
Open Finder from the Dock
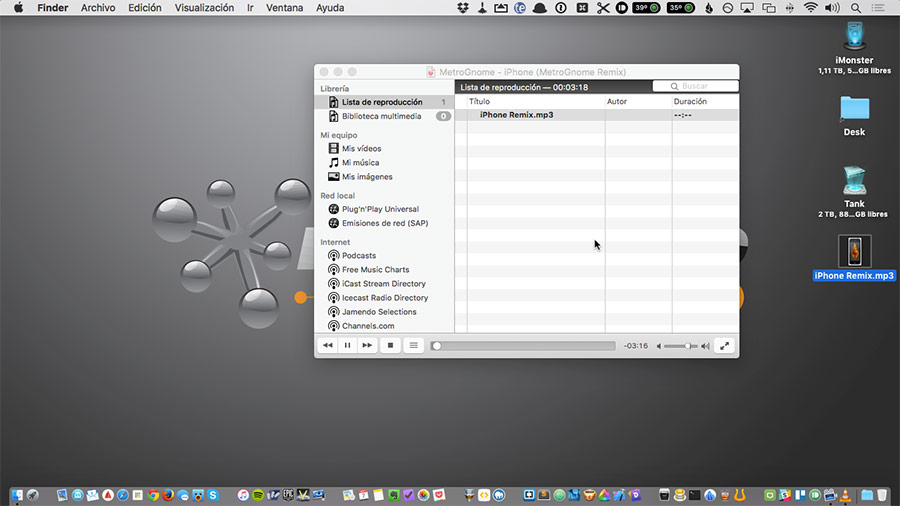click(x=17, y=495)
